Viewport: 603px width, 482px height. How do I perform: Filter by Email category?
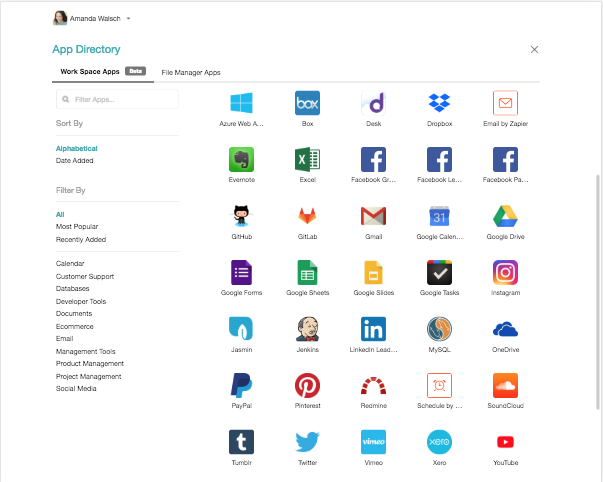click(x=64, y=339)
